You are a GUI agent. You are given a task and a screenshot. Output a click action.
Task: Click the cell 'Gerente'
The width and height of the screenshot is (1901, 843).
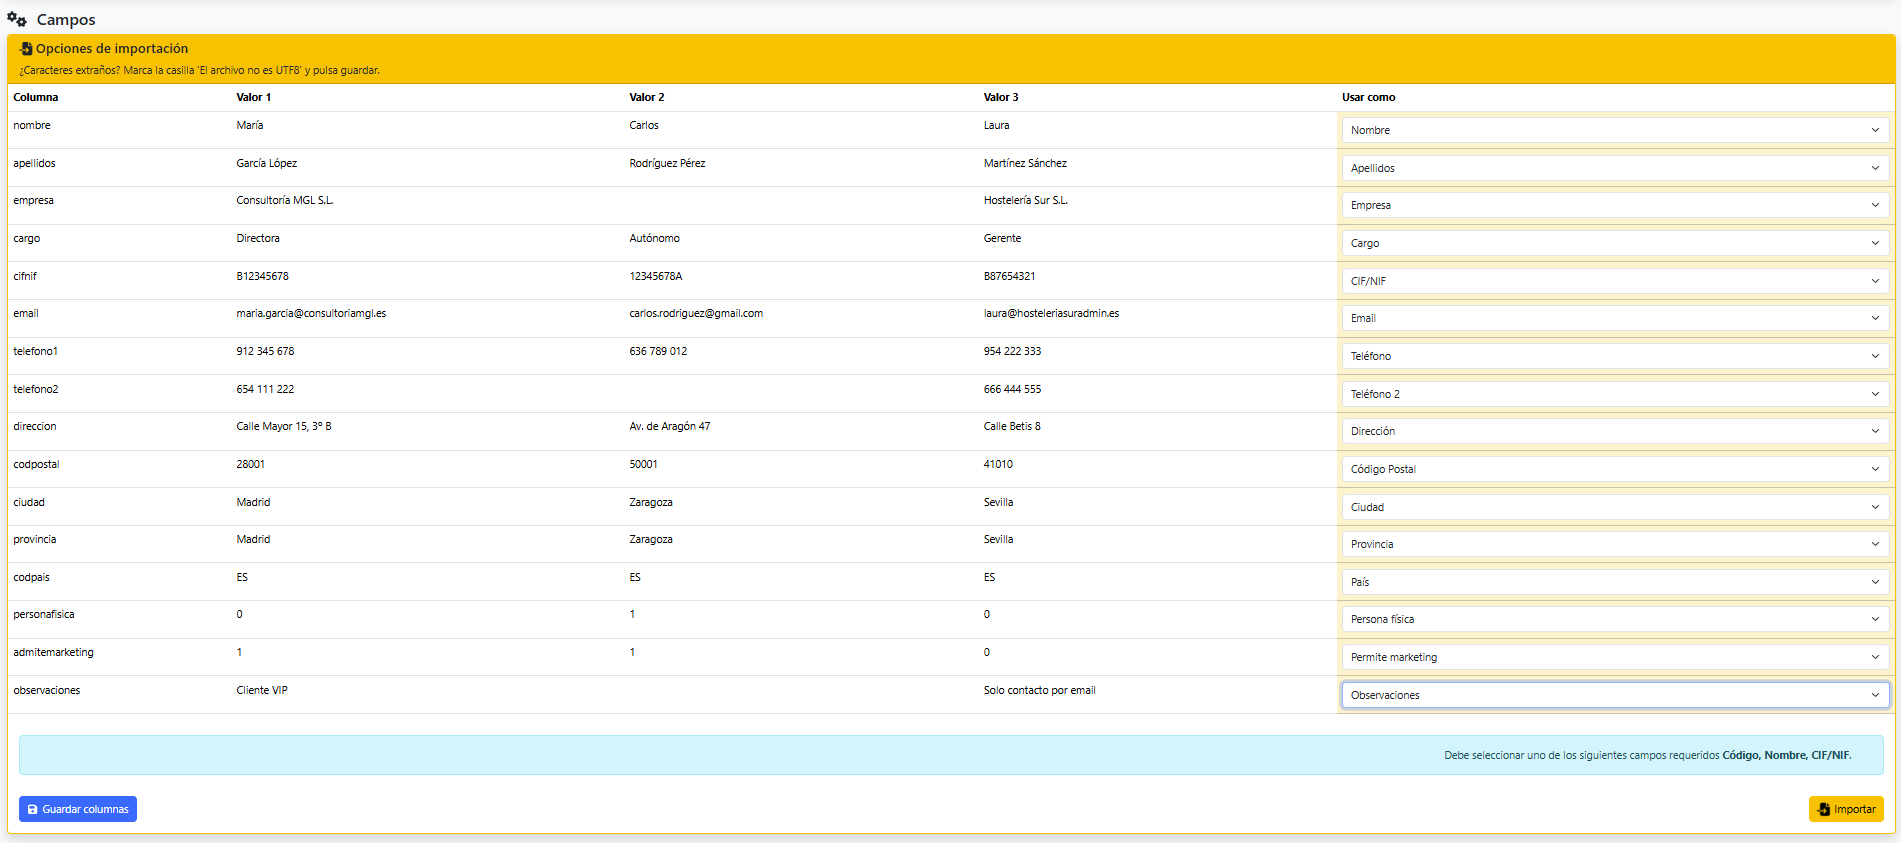coord(1002,238)
